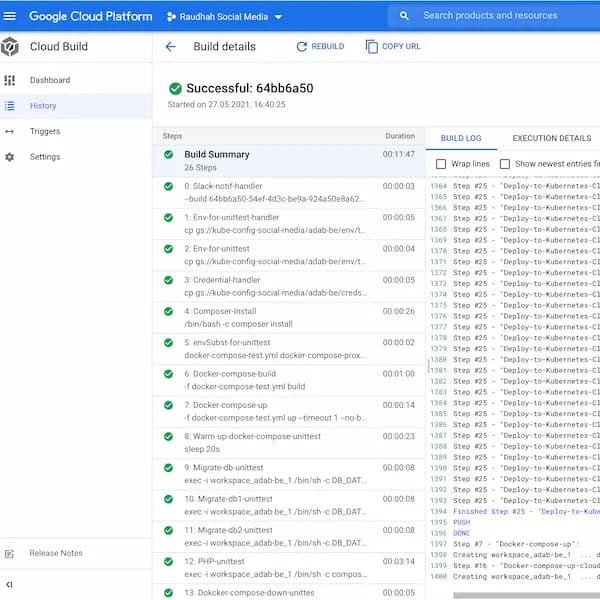Go back using the left arrow
This screenshot has height=600, width=600.
(x=170, y=47)
